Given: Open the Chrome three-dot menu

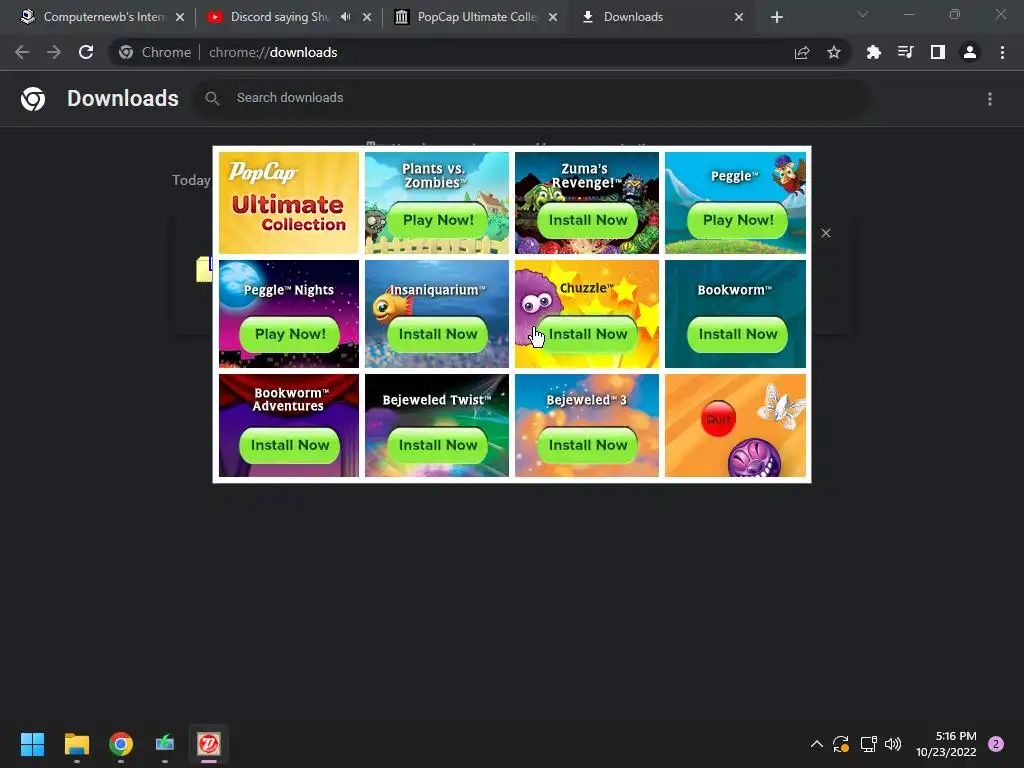Looking at the screenshot, I should 1002,52.
